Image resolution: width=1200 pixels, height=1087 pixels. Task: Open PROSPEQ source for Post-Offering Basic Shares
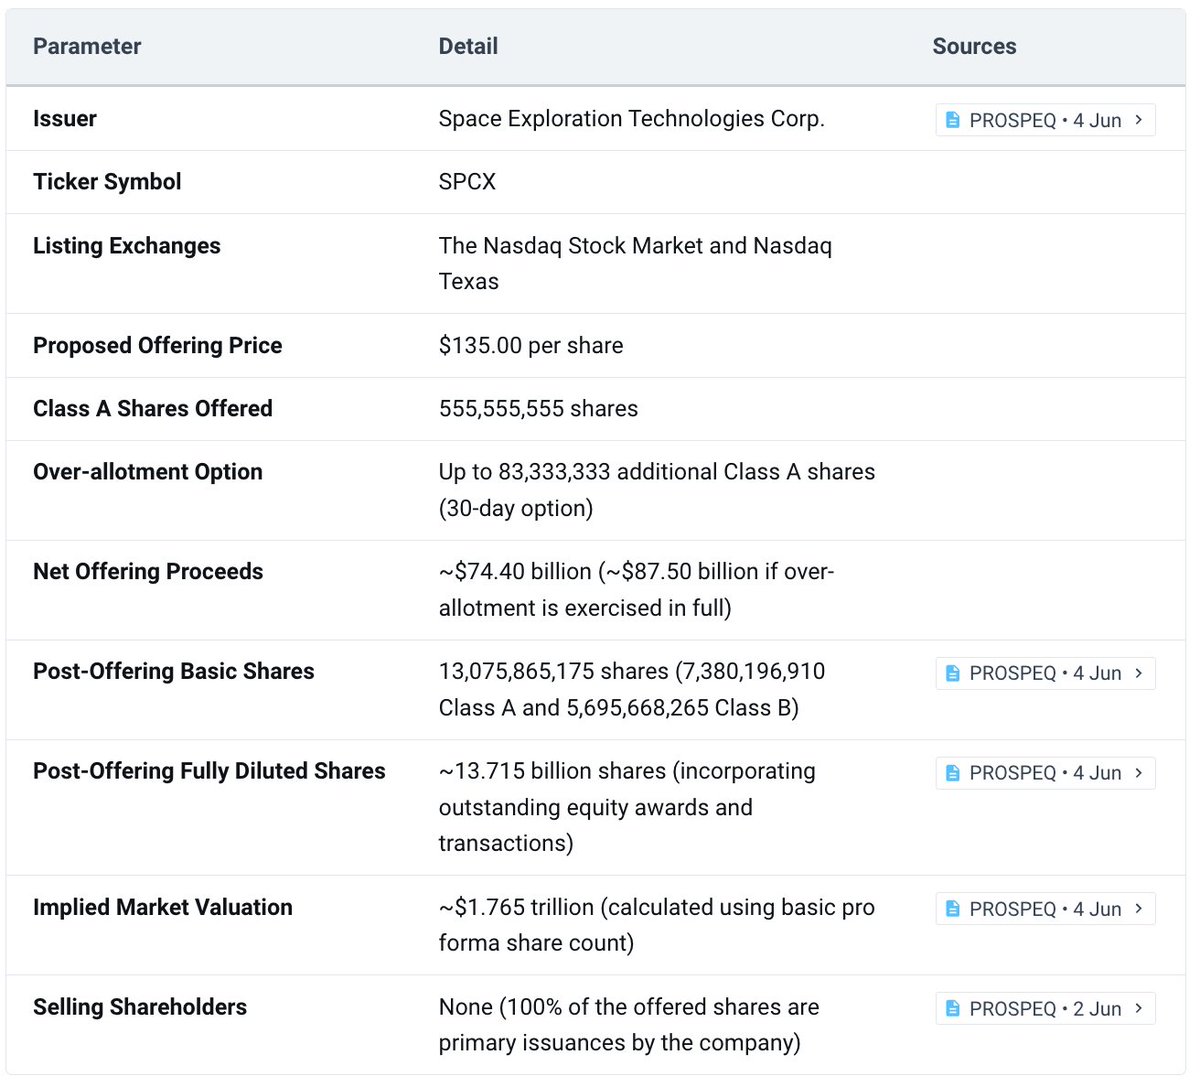point(1045,673)
